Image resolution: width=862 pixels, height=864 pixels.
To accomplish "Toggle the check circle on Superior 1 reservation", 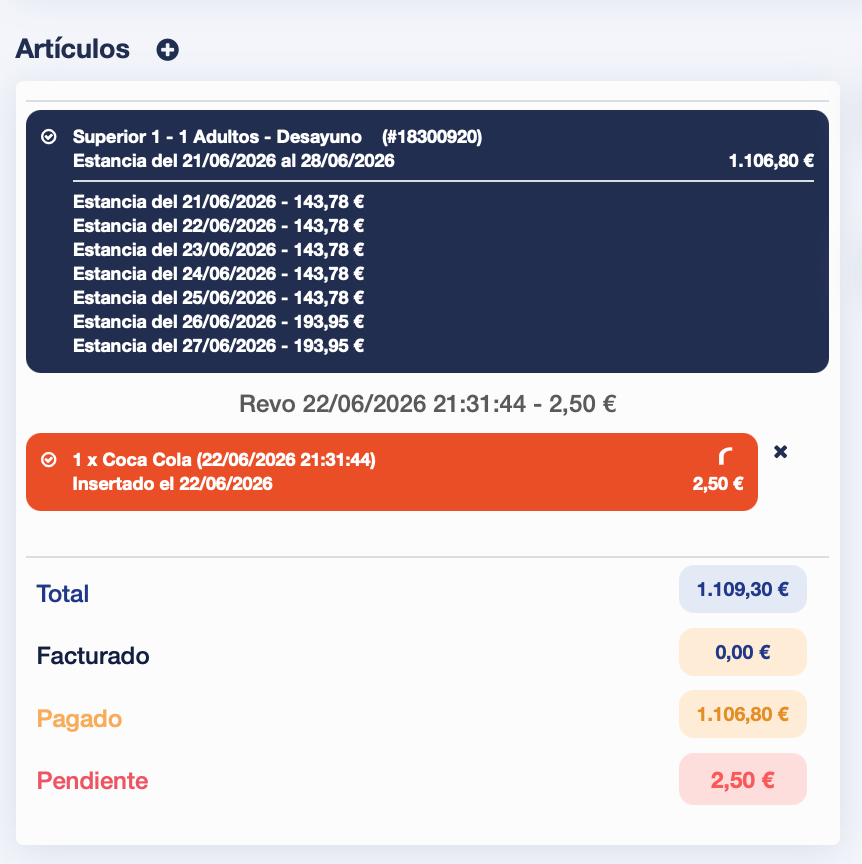I will click(49, 137).
